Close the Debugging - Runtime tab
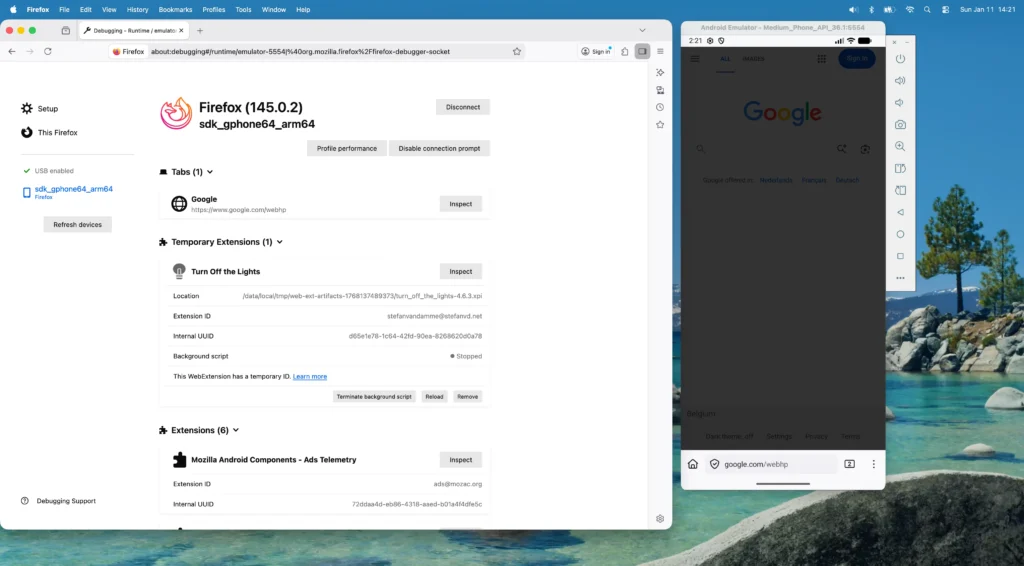 [x=181, y=31]
